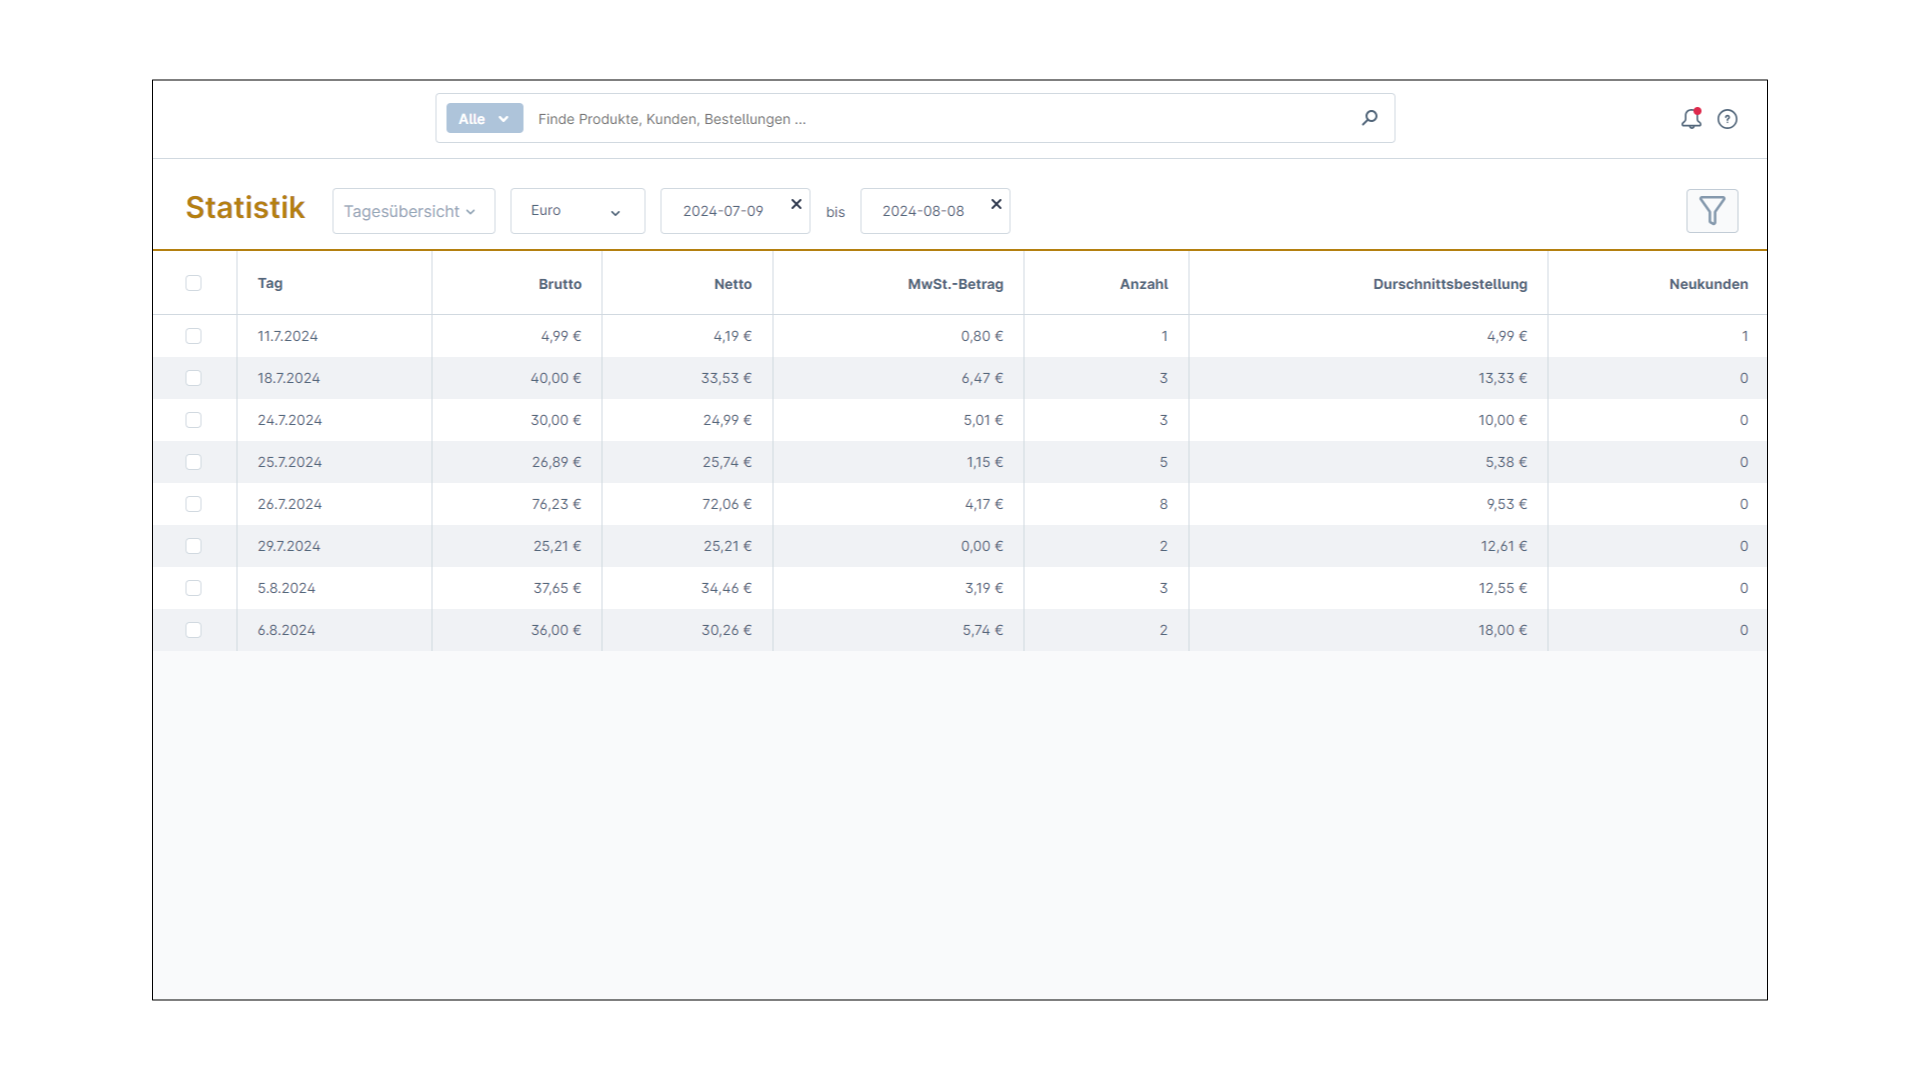The height and width of the screenshot is (1080, 1920).
Task: Click the Statistik page title
Action: pyautogui.click(x=245, y=207)
